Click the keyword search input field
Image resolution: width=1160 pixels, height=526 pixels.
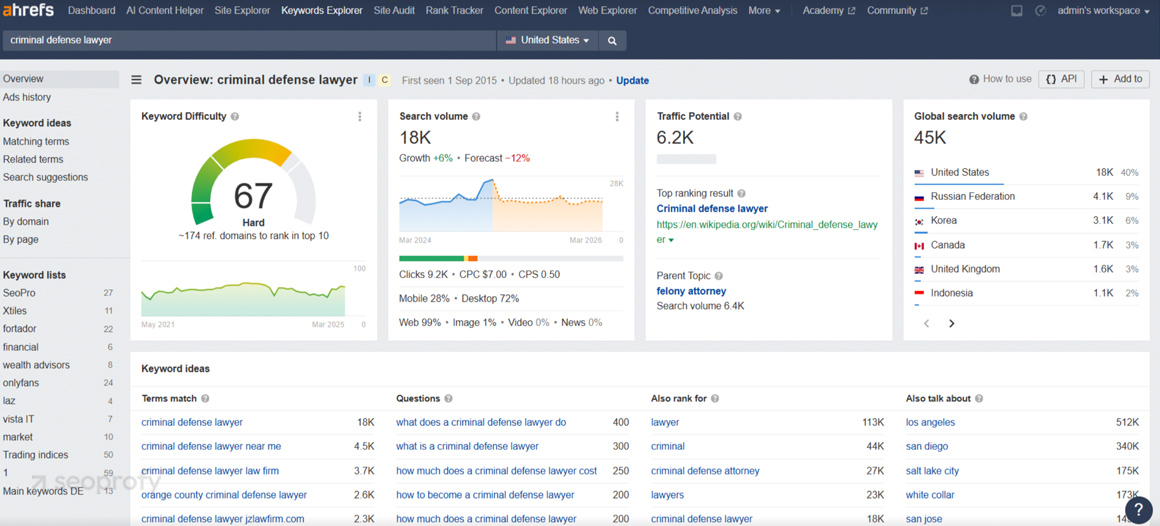pyautogui.click(x=248, y=41)
